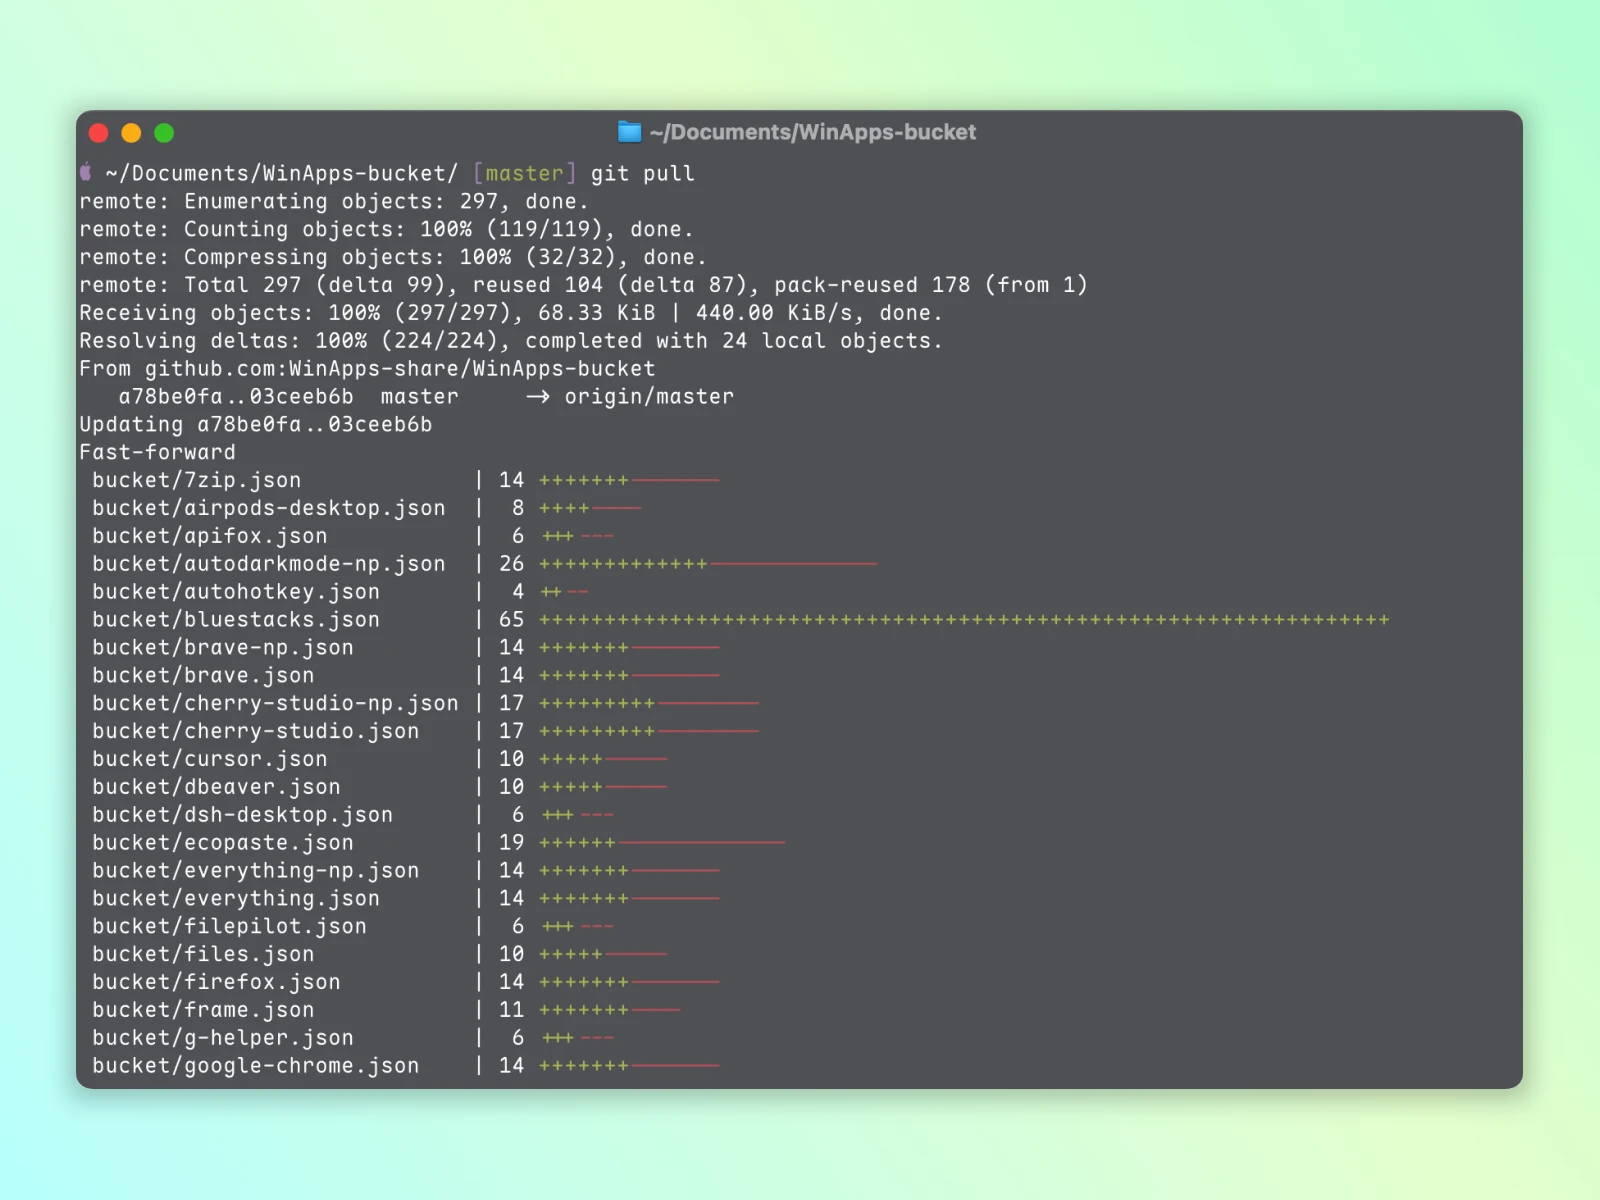This screenshot has height=1200, width=1600.
Task: Click the 'Resolving deltas: 100% (224/224)' line
Action: point(511,341)
